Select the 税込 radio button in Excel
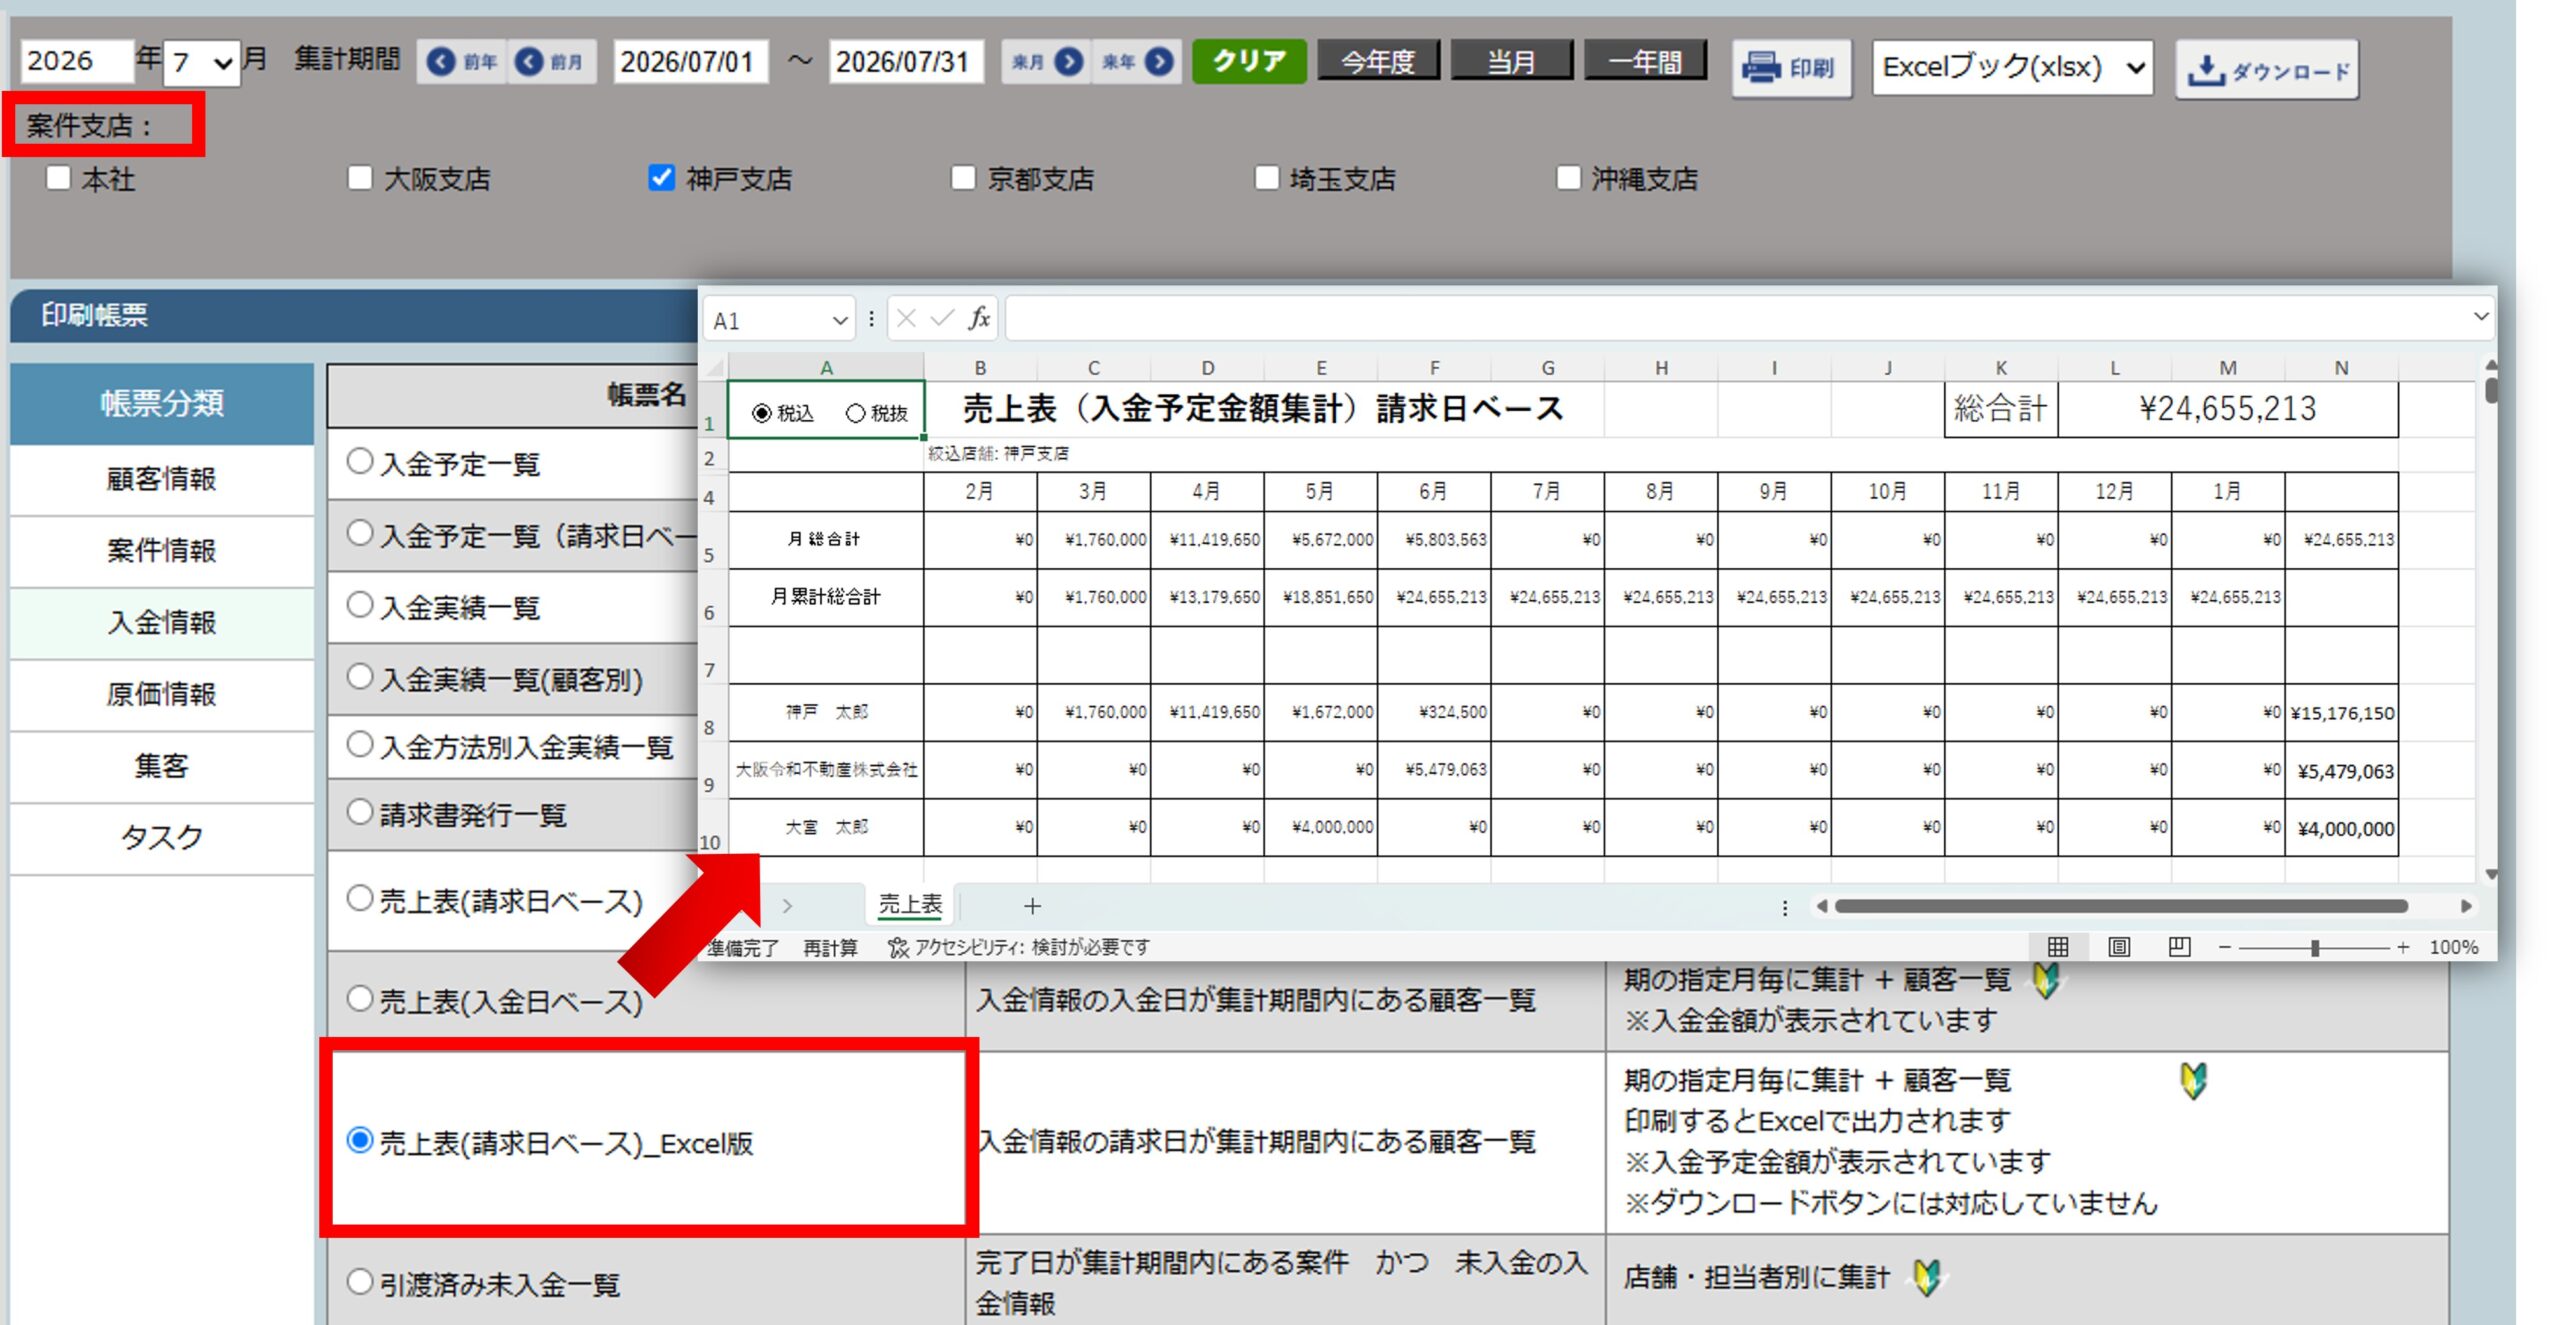The image size is (2560, 1325). pos(762,413)
